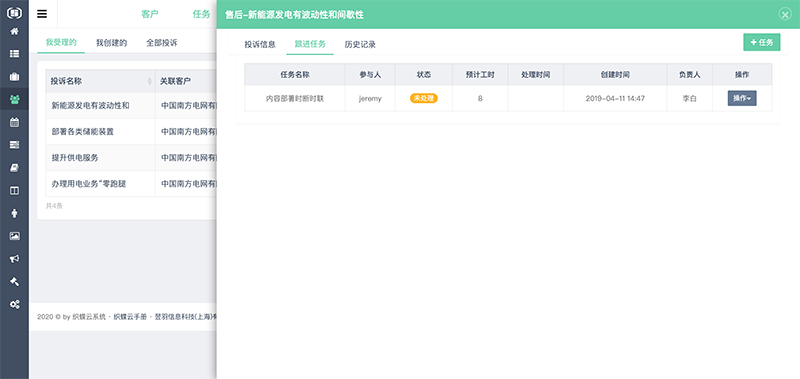Click the 织蝶云手册 footer link
The width and height of the screenshot is (800, 379).
pos(130,317)
